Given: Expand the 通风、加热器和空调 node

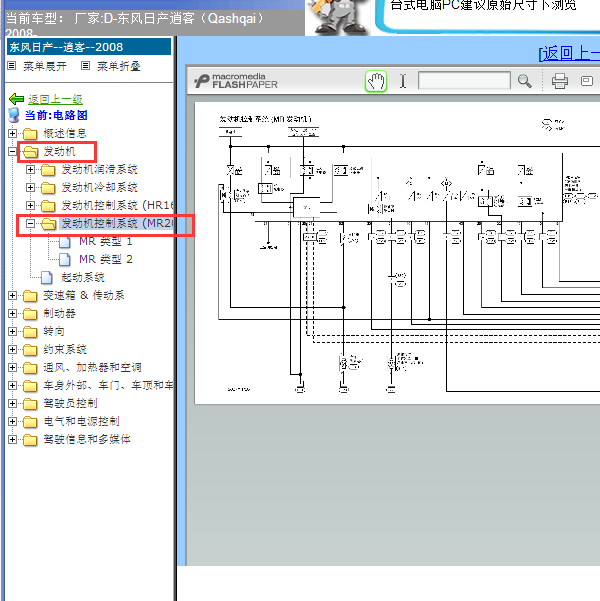Looking at the screenshot, I should click(x=12, y=368).
